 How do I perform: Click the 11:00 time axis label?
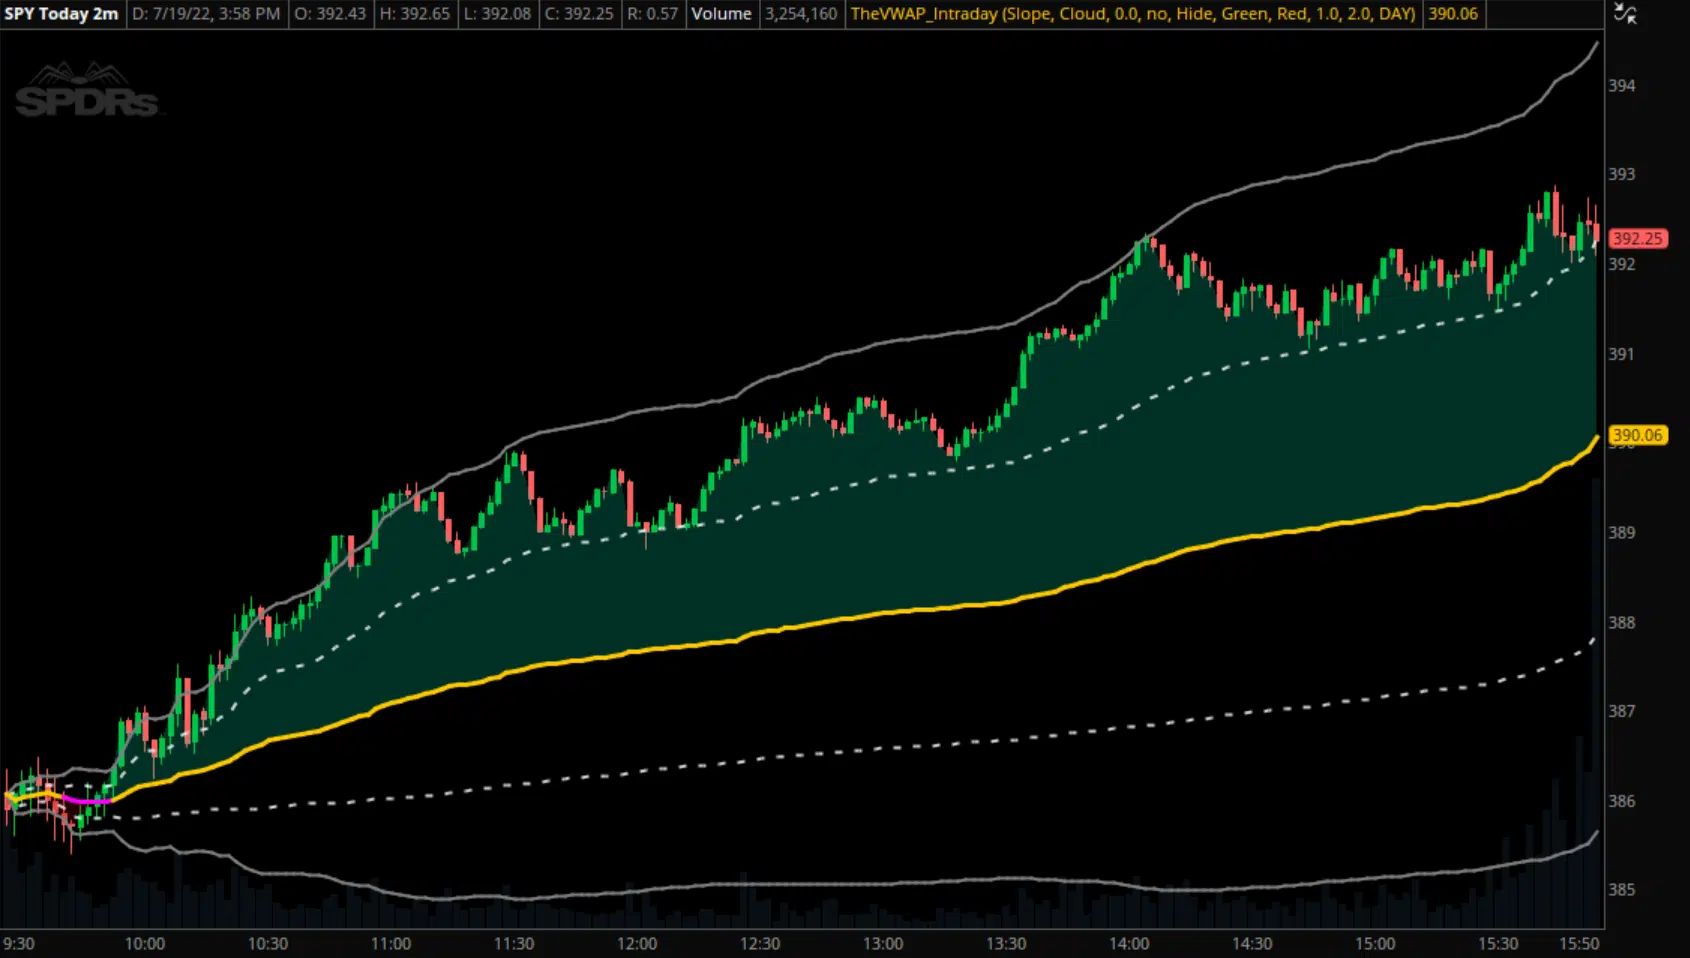point(391,943)
